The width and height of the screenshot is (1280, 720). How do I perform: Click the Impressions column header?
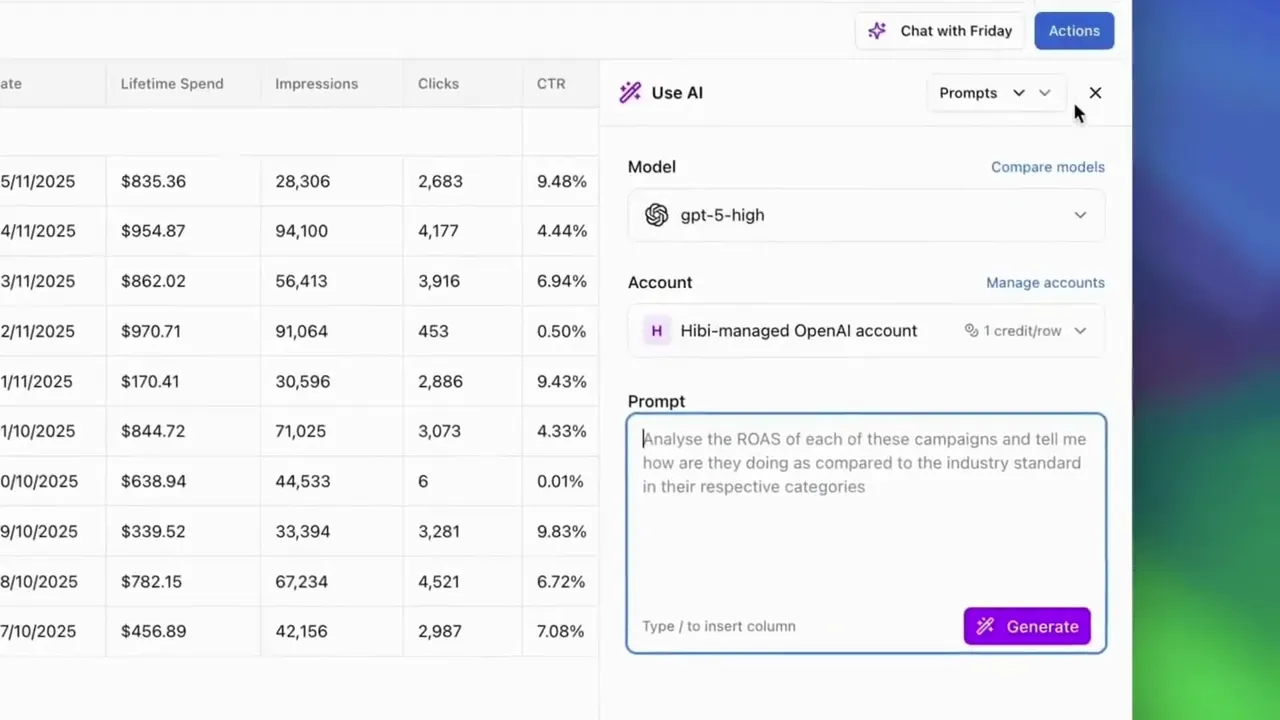pos(316,84)
